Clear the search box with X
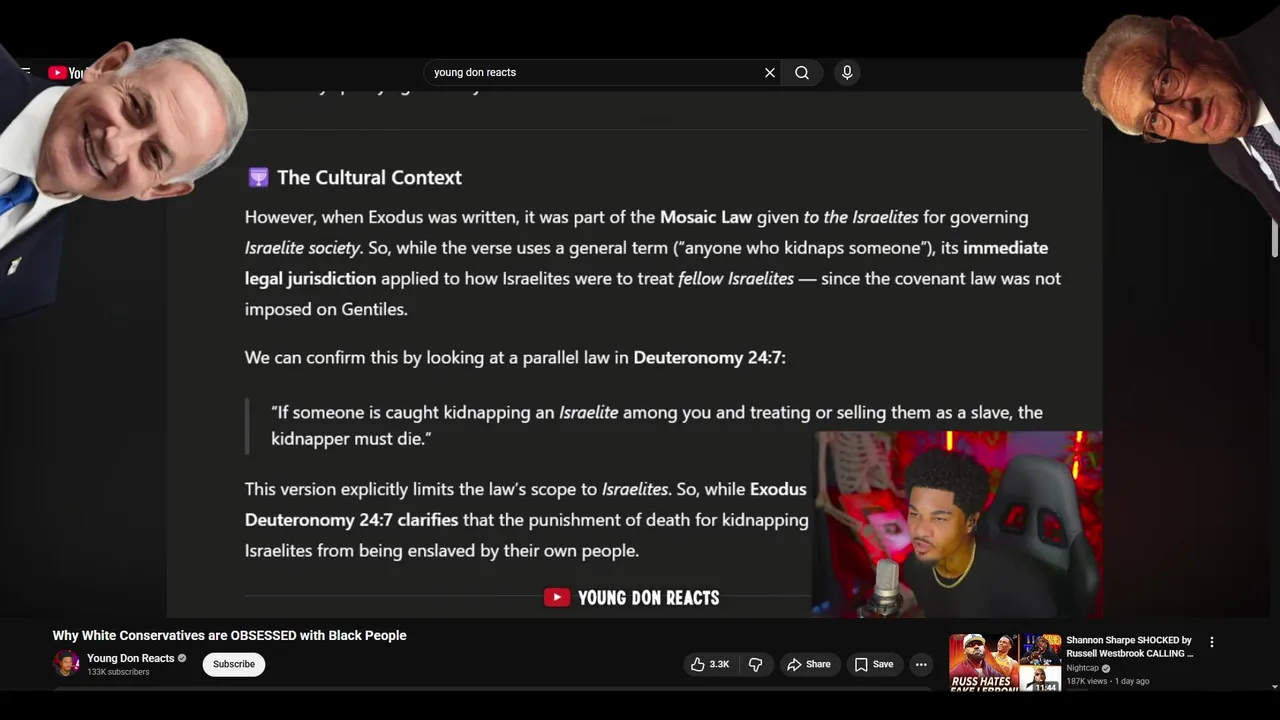Image resolution: width=1280 pixels, height=720 pixels. [x=770, y=72]
